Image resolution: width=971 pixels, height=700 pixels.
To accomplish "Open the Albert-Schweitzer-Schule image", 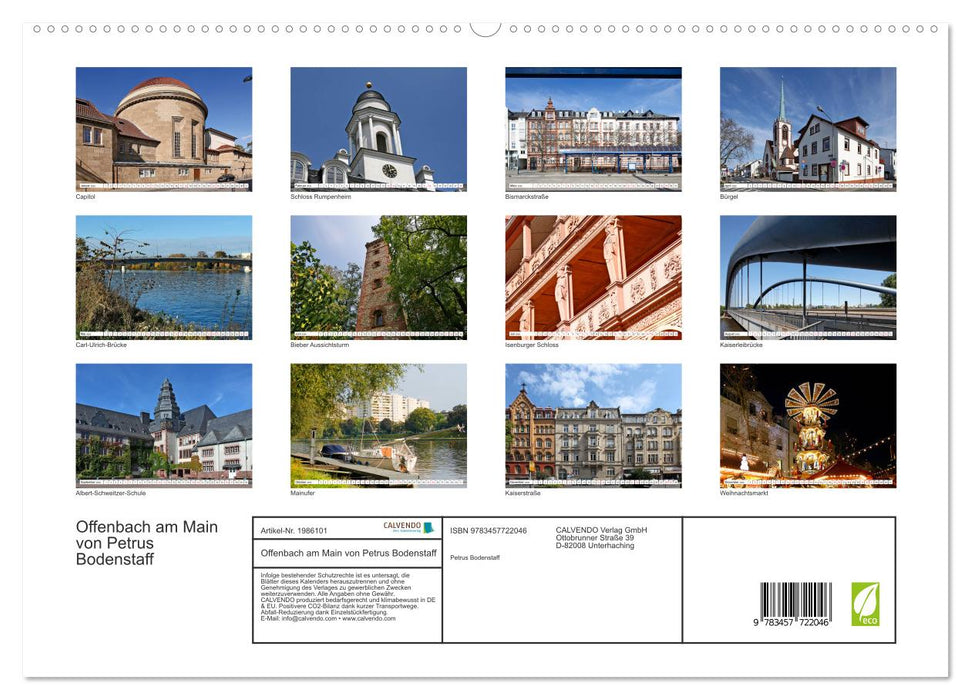I will (x=163, y=425).
